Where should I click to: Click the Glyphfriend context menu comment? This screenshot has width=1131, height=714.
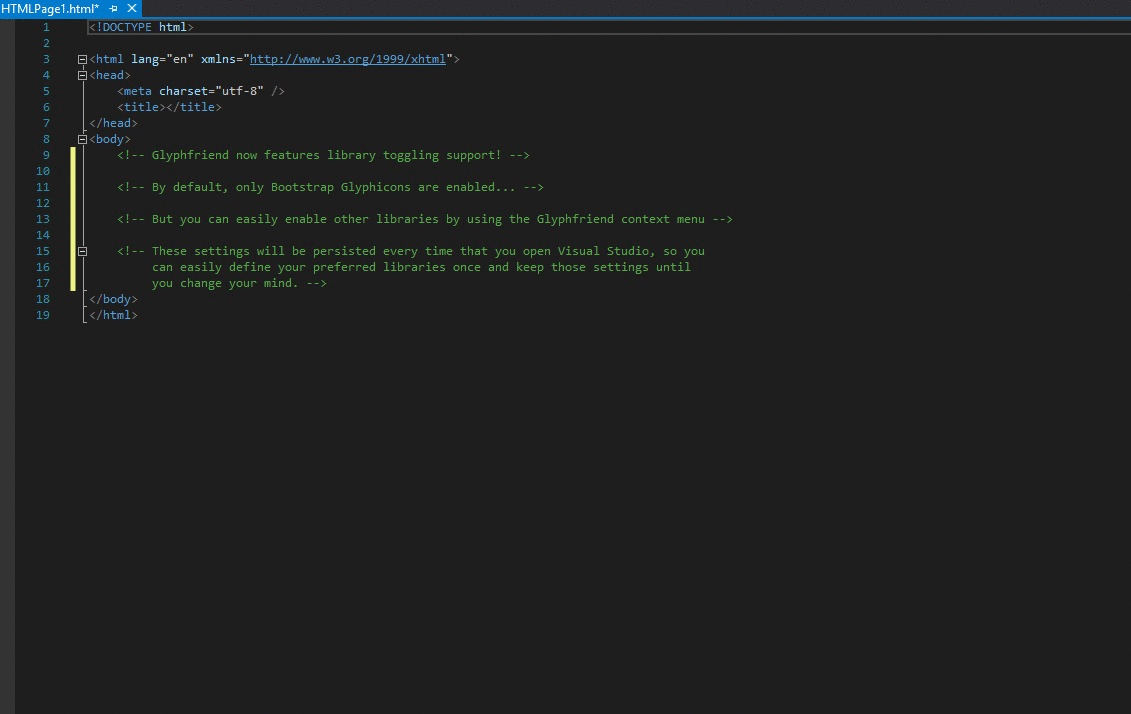[425, 219]
